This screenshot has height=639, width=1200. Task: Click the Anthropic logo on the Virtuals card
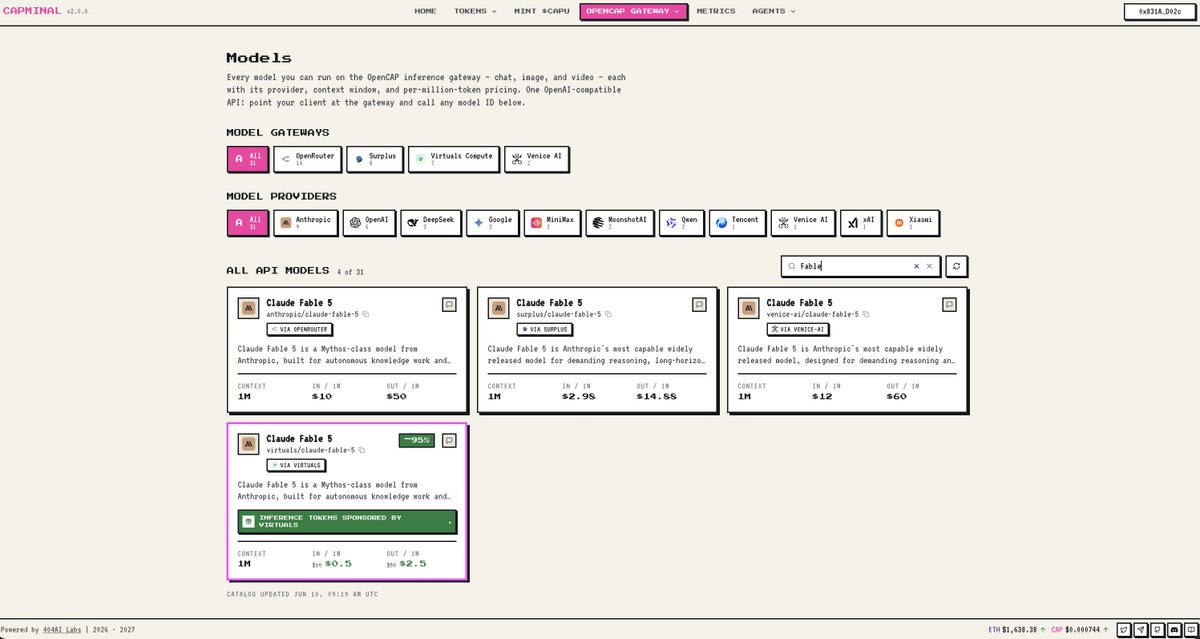point(248,444)
